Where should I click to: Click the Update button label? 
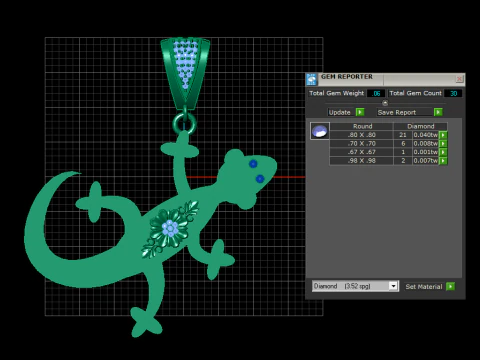(340, 112)
